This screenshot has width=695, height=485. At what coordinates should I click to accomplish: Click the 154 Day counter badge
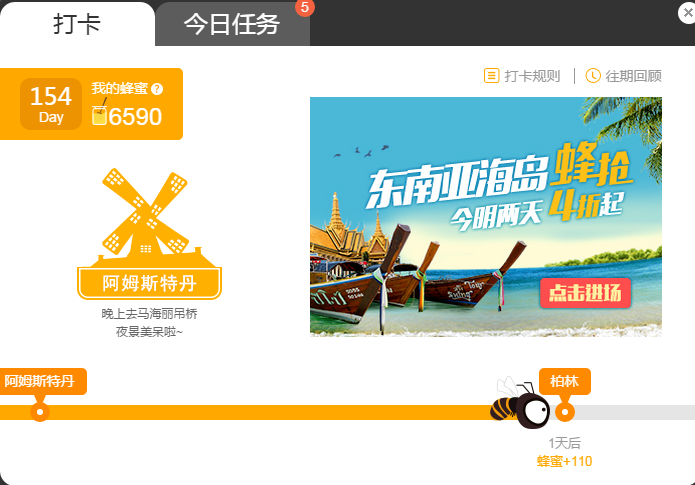point(51,104)
